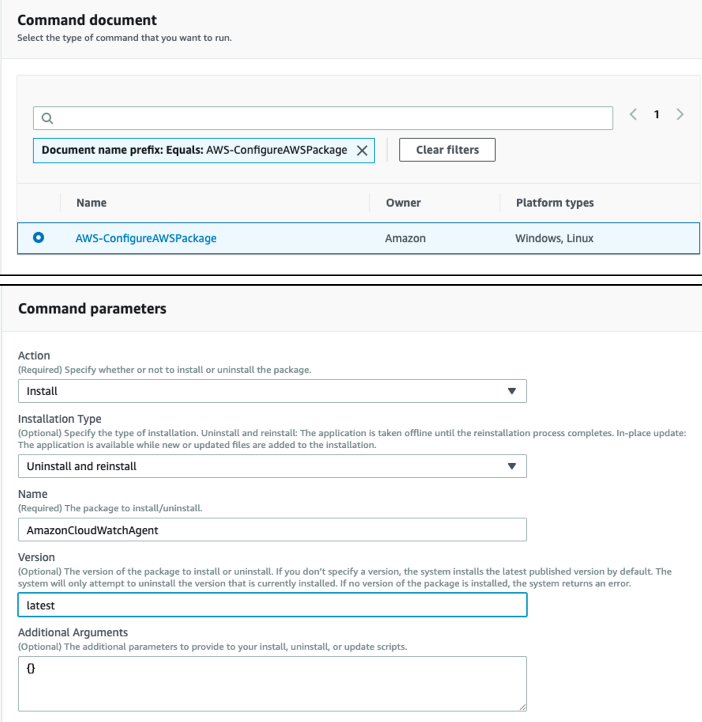Viewport: 702px width, 722px height.
Task: Go to previous page of documents
Action: click(633, 114)
